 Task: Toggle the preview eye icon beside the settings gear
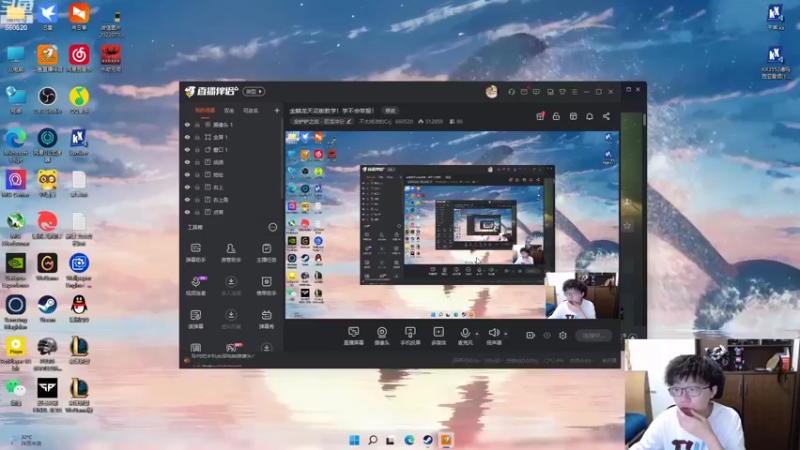[x=547, y=335]
